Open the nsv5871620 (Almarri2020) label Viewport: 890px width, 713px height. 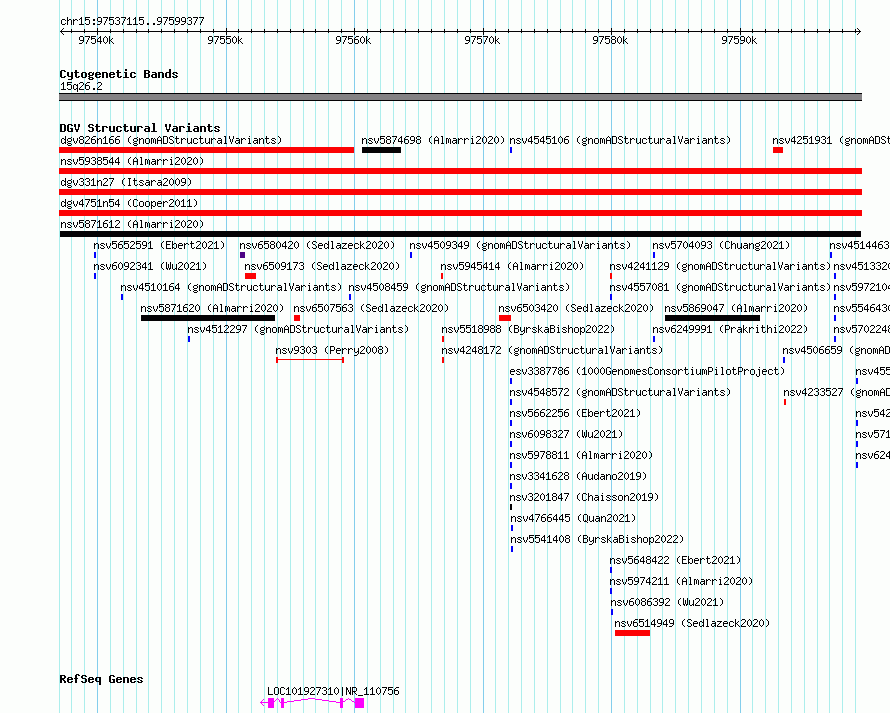(x=212, y=308)
